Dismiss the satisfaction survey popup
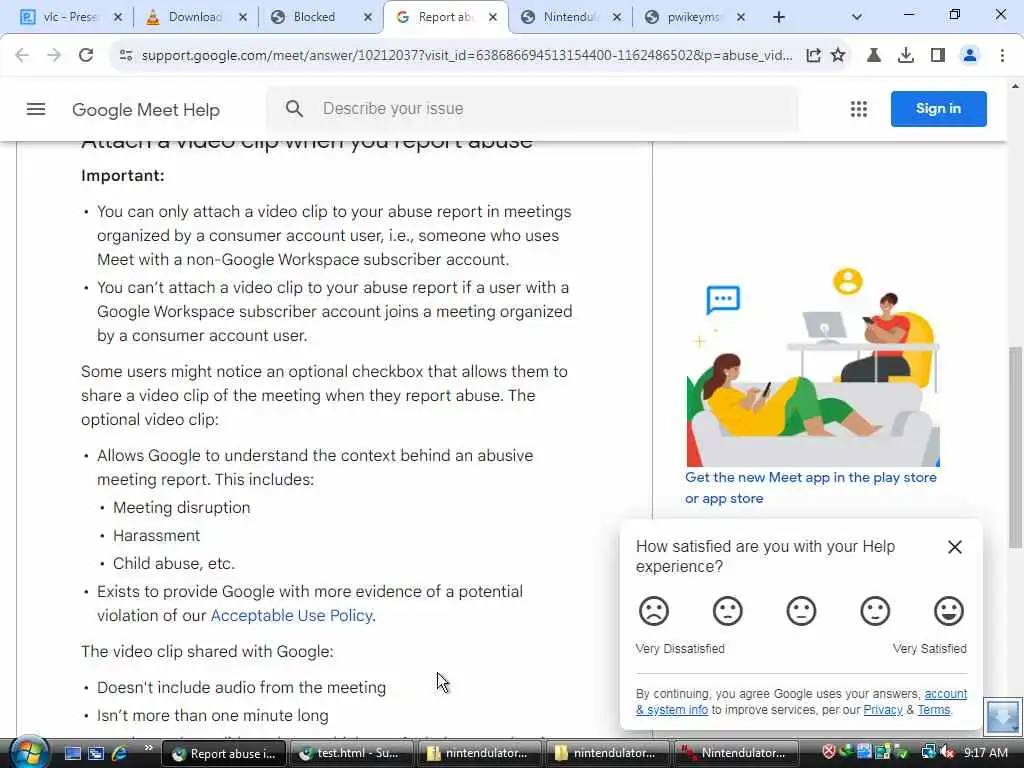 tap(955, 547)
